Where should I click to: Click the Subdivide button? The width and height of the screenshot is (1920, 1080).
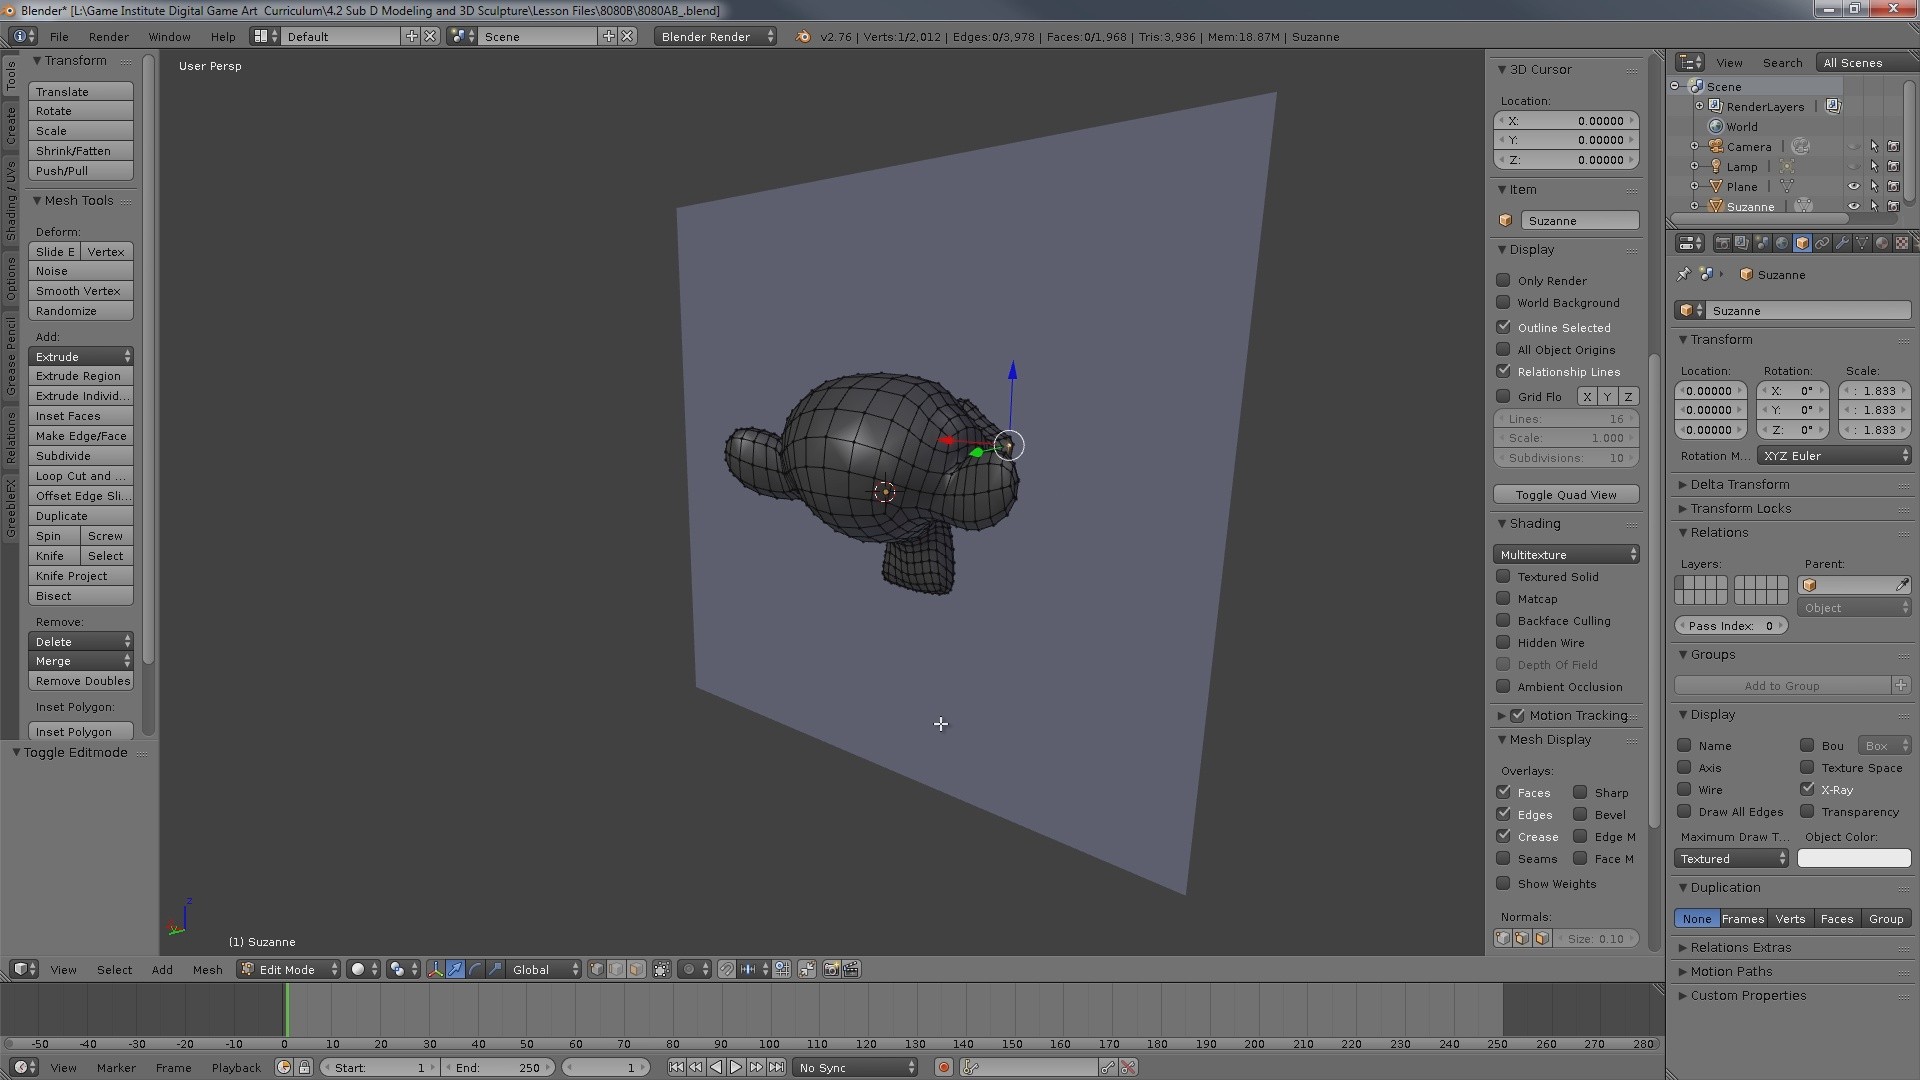pos(81,456)
